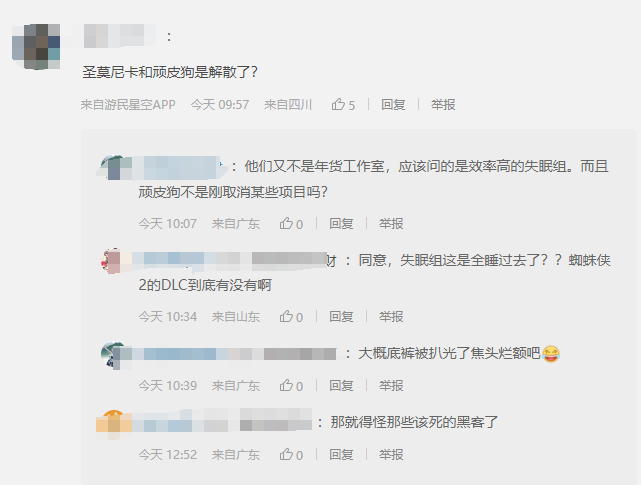
Task: Open the top commenter's pixelated avatar
Action: point(36,46)
